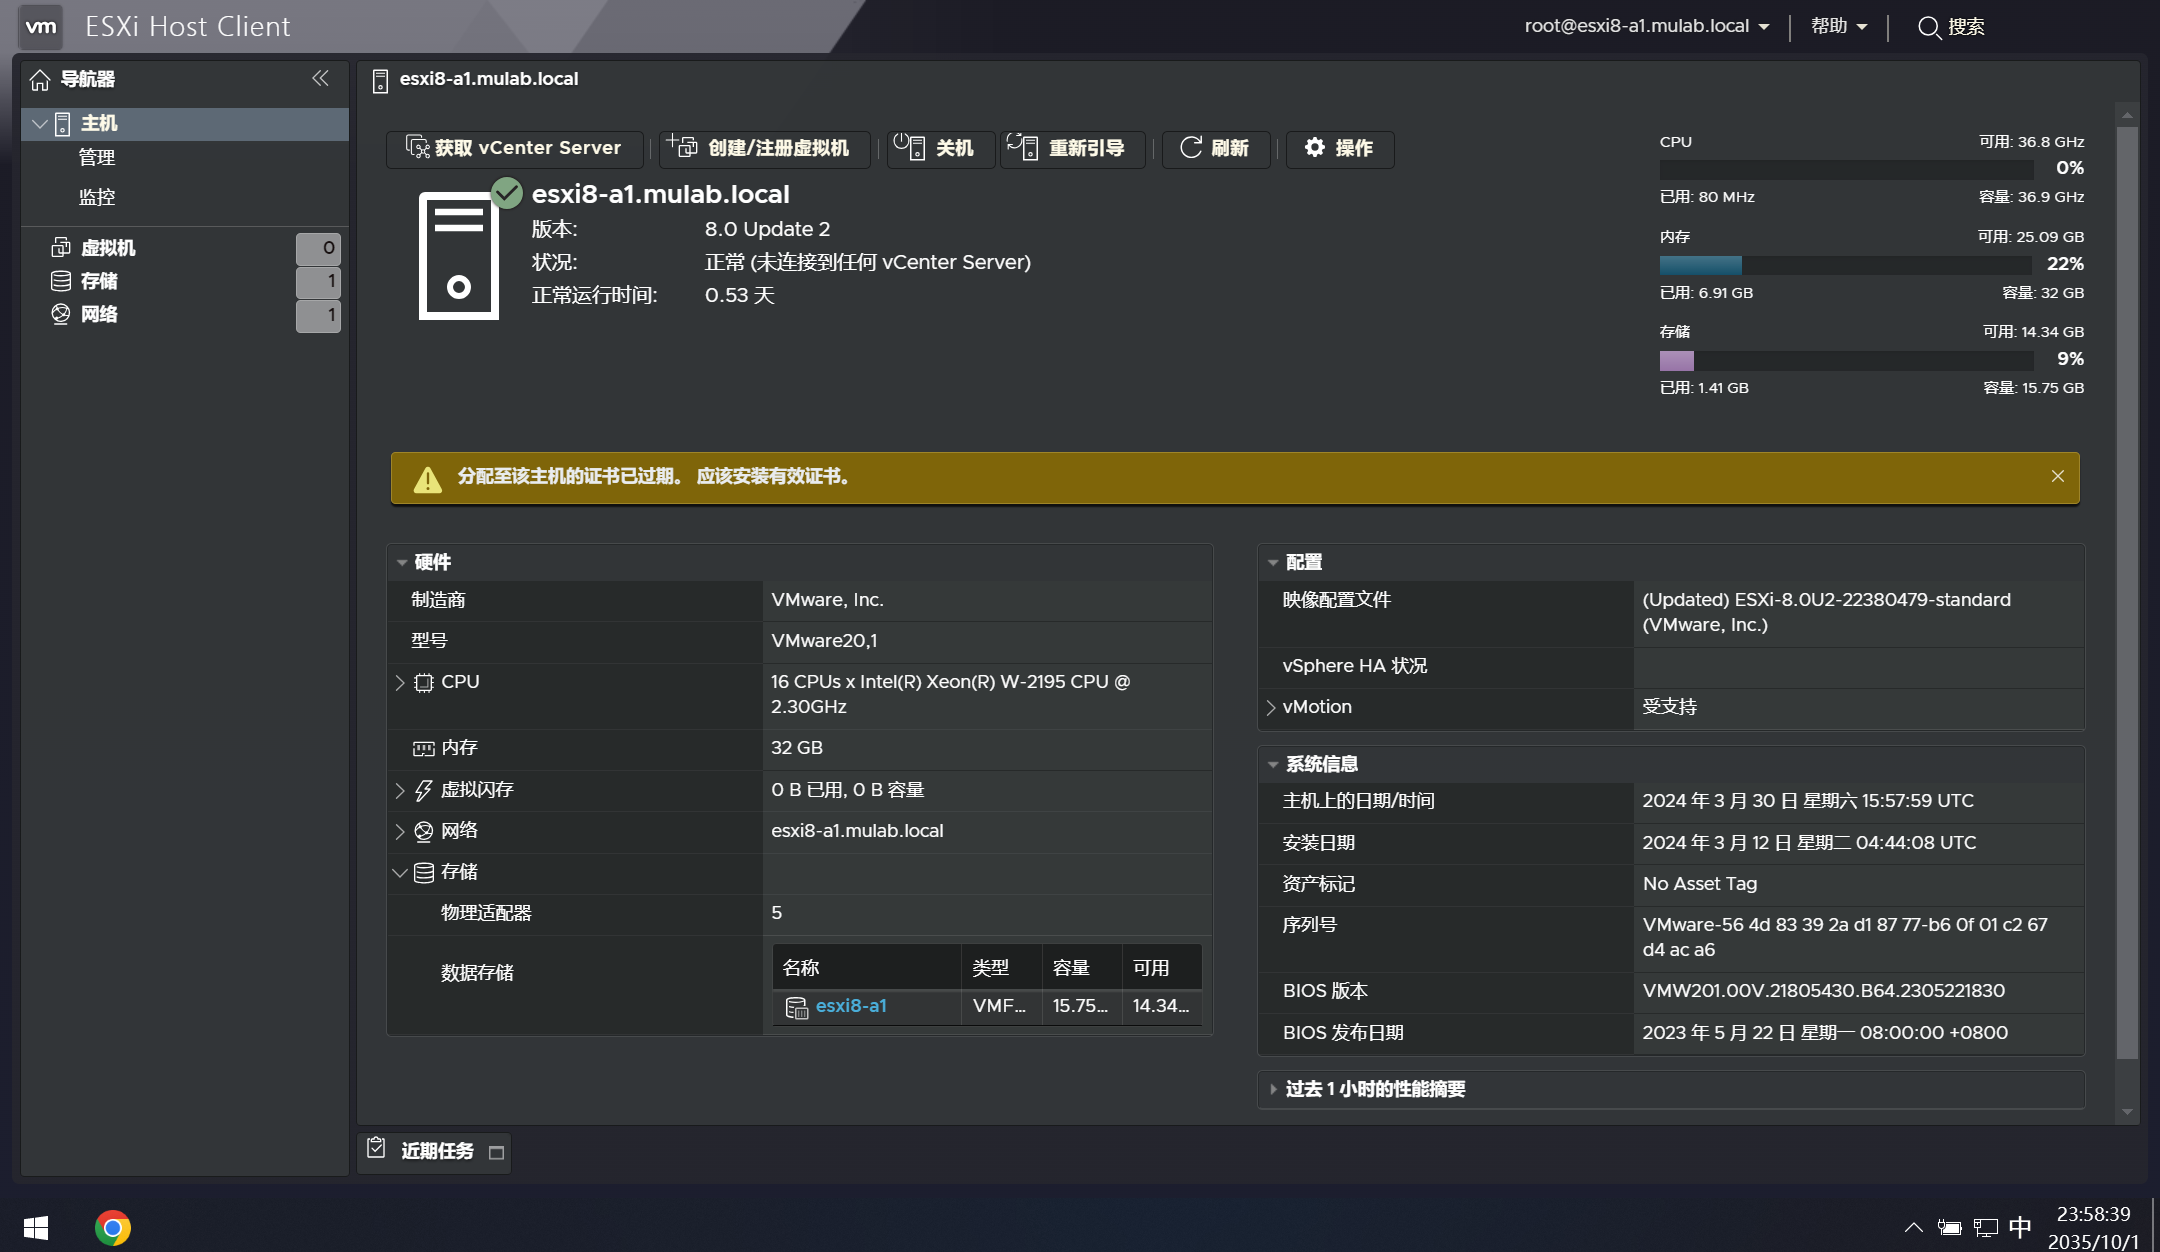
Task: Launch Chrome from the taskbar
Action: pos(113,1227)
